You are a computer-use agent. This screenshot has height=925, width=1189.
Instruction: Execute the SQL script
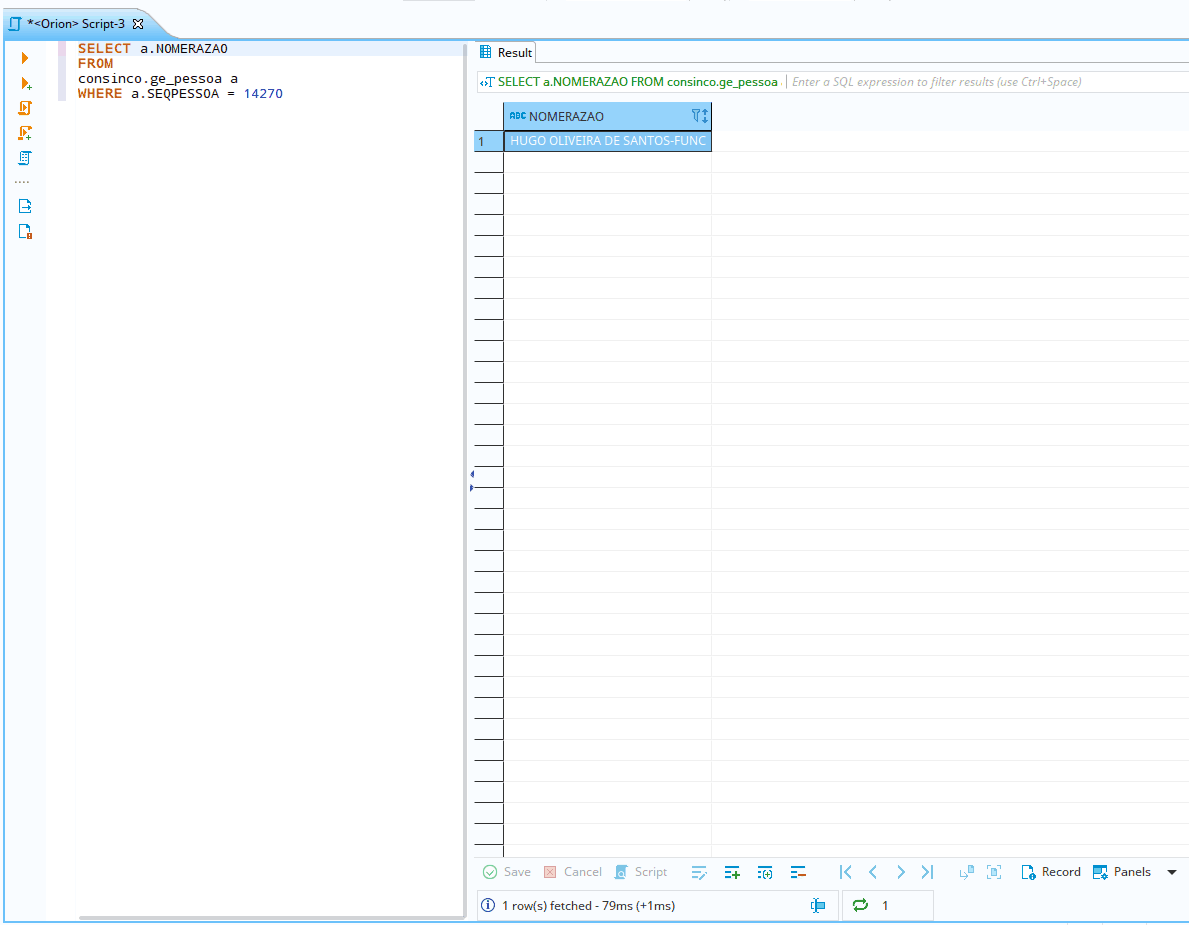(25, 107)
